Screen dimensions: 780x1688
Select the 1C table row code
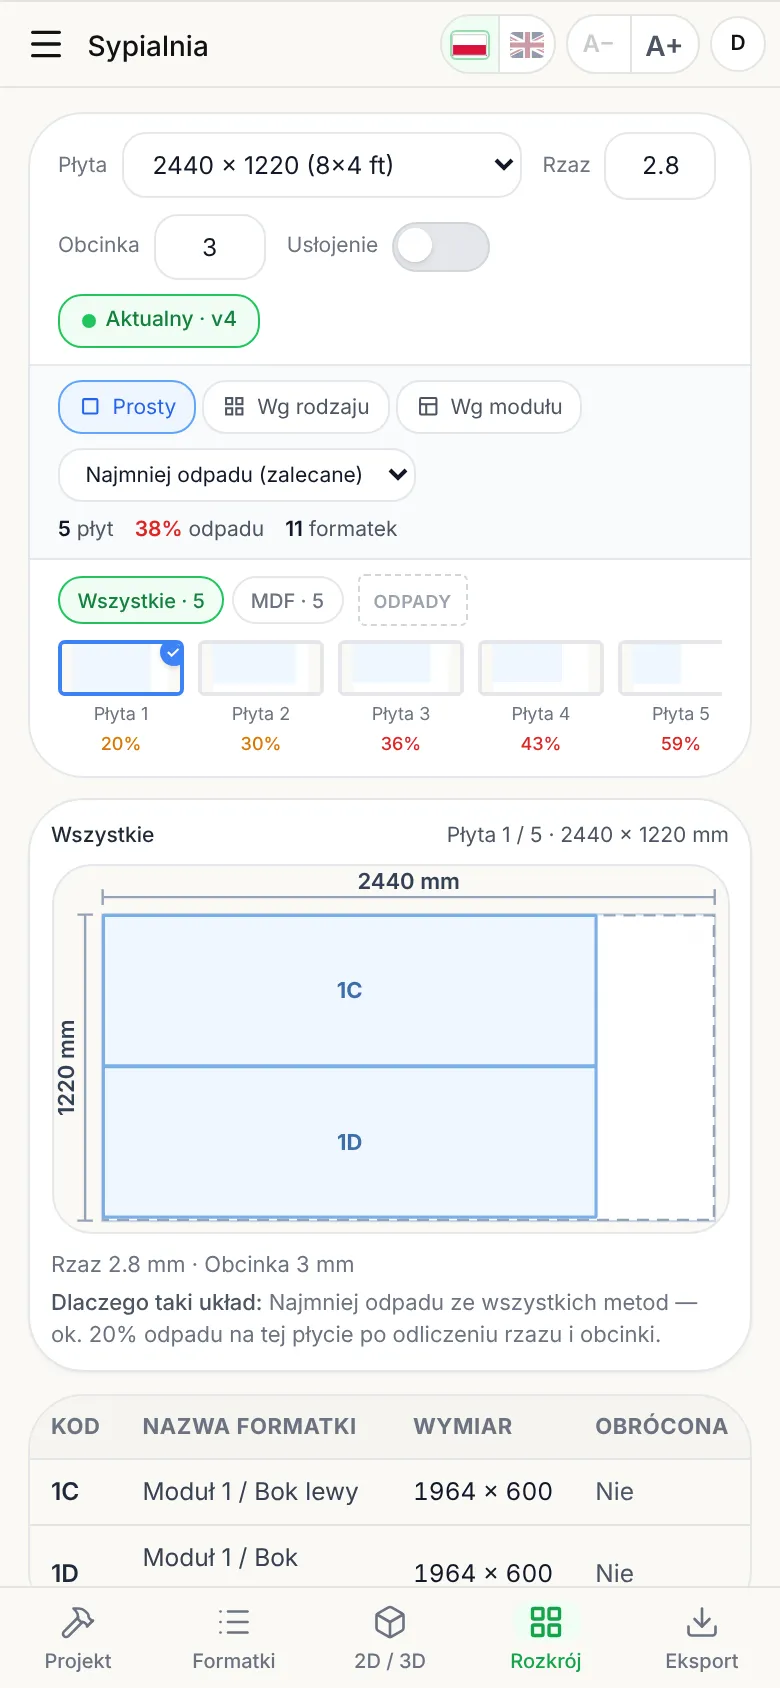click(65, 1492)
